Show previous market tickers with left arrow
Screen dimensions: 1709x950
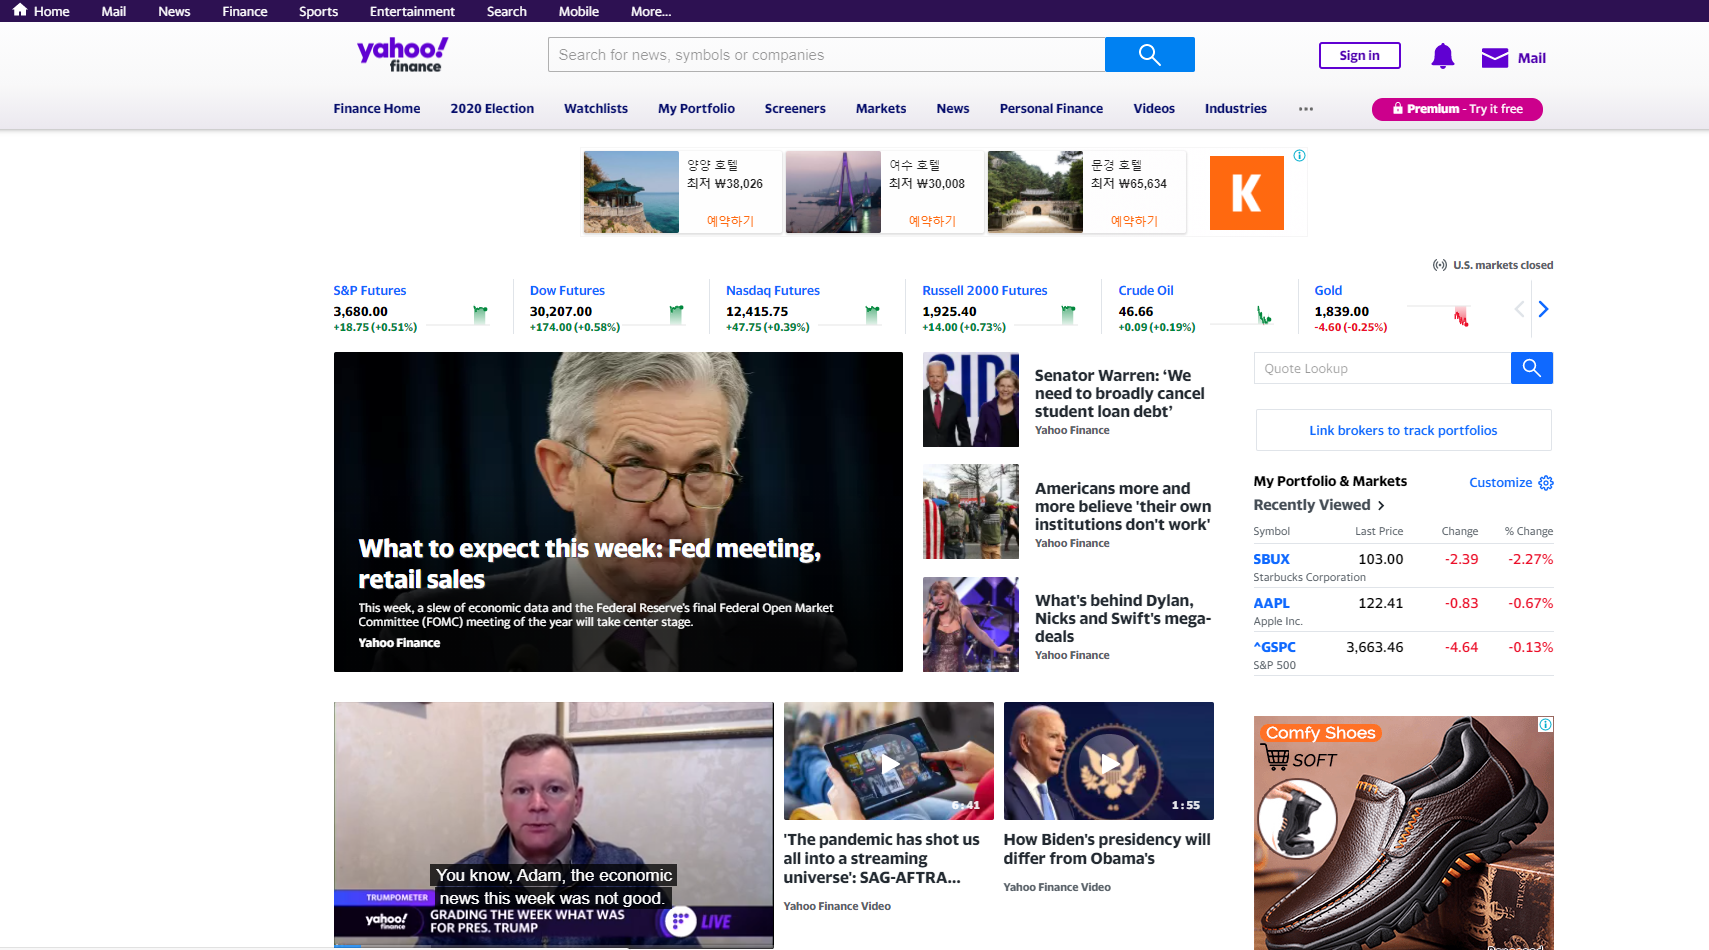pyautogui.click(x=1519, y=309)
